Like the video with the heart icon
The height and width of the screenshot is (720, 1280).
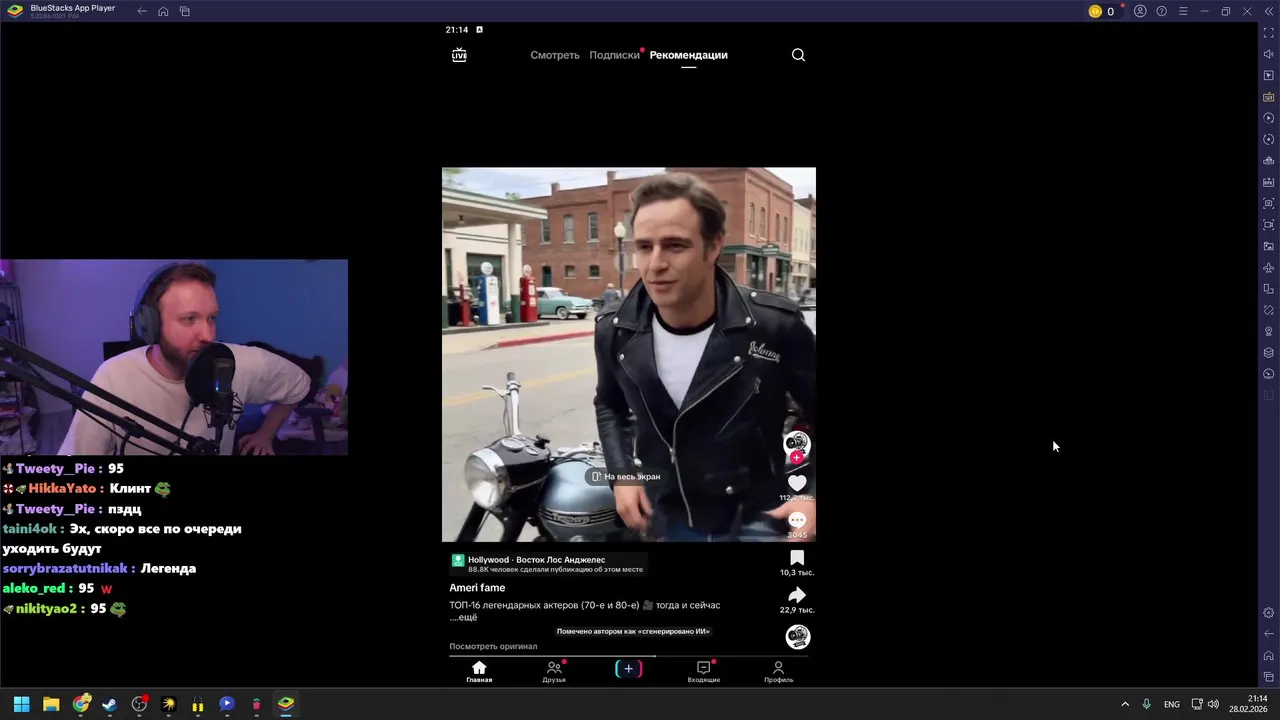pyautogui.click(x=797, y=483)
